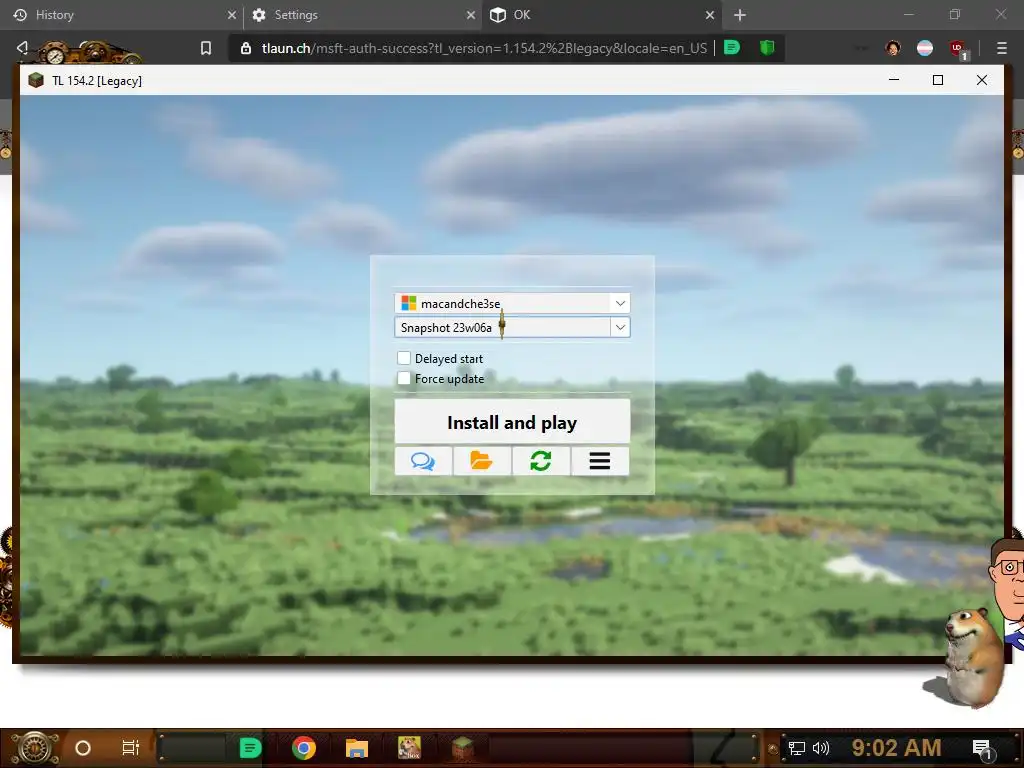Click the TL launcher block icon in title bar
1024x768 pixels.
pos(36,80)
